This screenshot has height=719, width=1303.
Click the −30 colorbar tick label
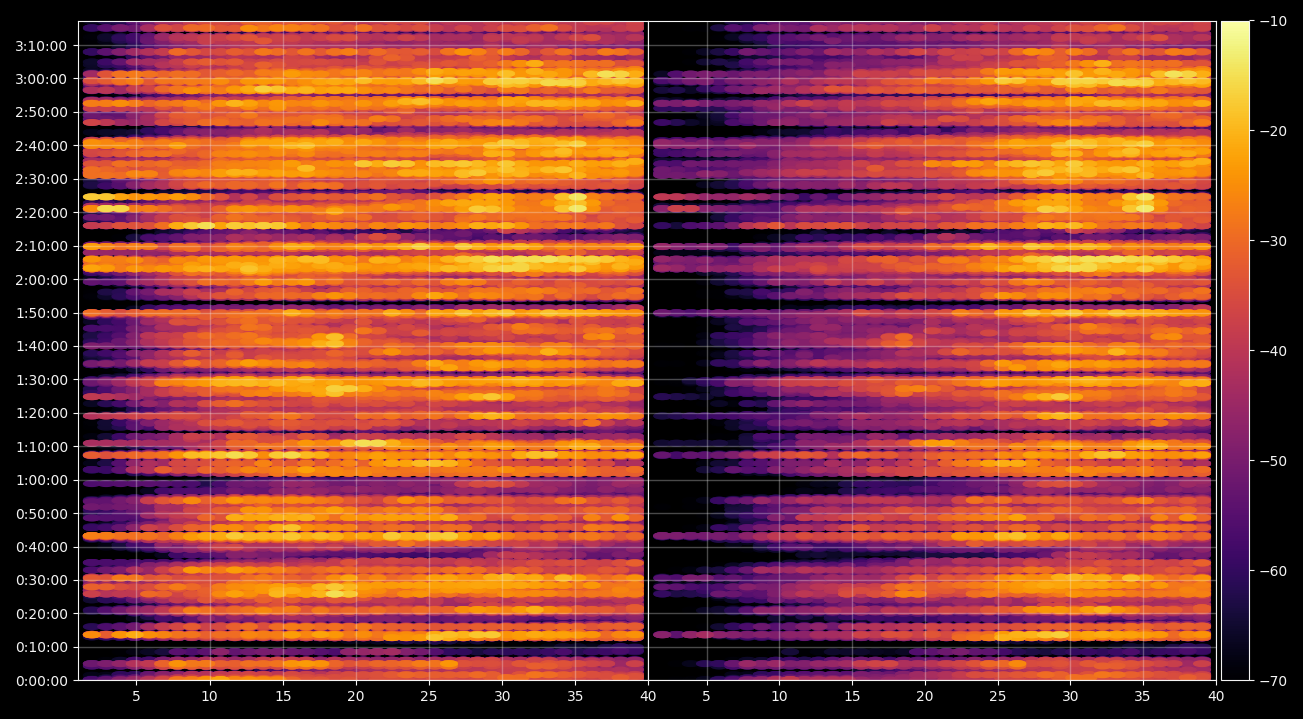[x=1273, y=241]
